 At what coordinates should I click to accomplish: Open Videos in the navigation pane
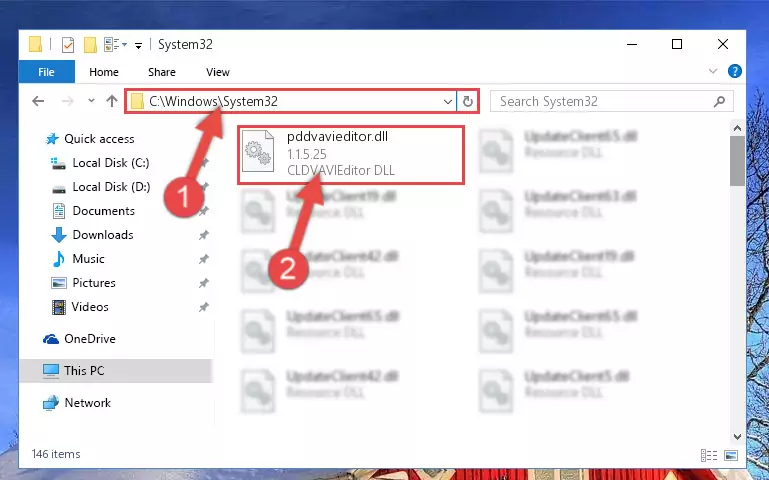[x=90, y=307]
